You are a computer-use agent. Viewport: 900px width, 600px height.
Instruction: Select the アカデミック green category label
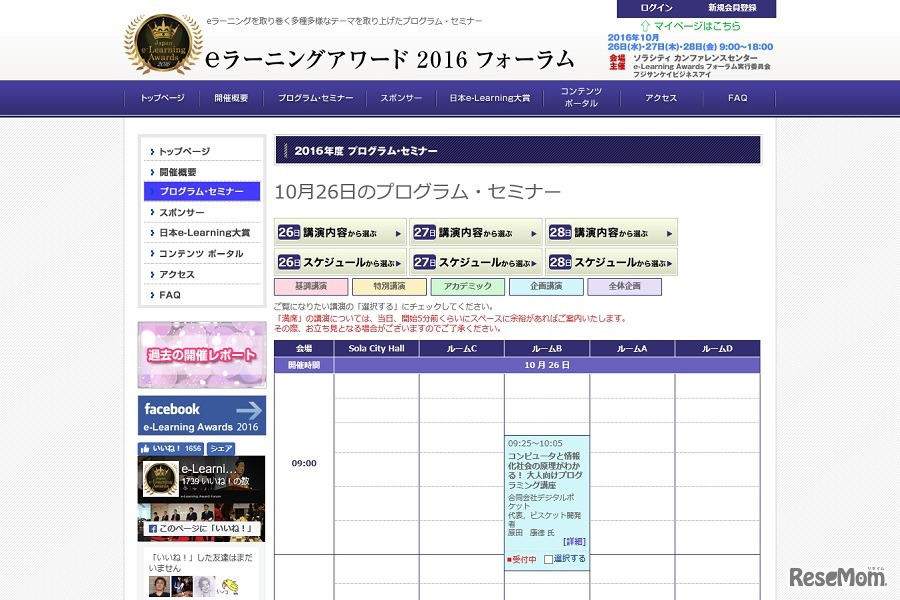(x=468, y=285)
